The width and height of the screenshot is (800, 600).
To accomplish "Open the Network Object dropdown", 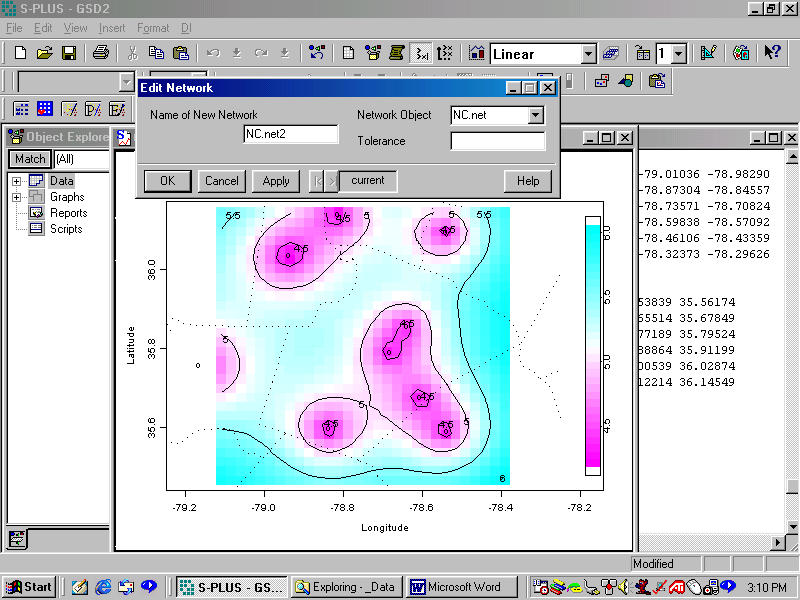I will click(536, 115).
